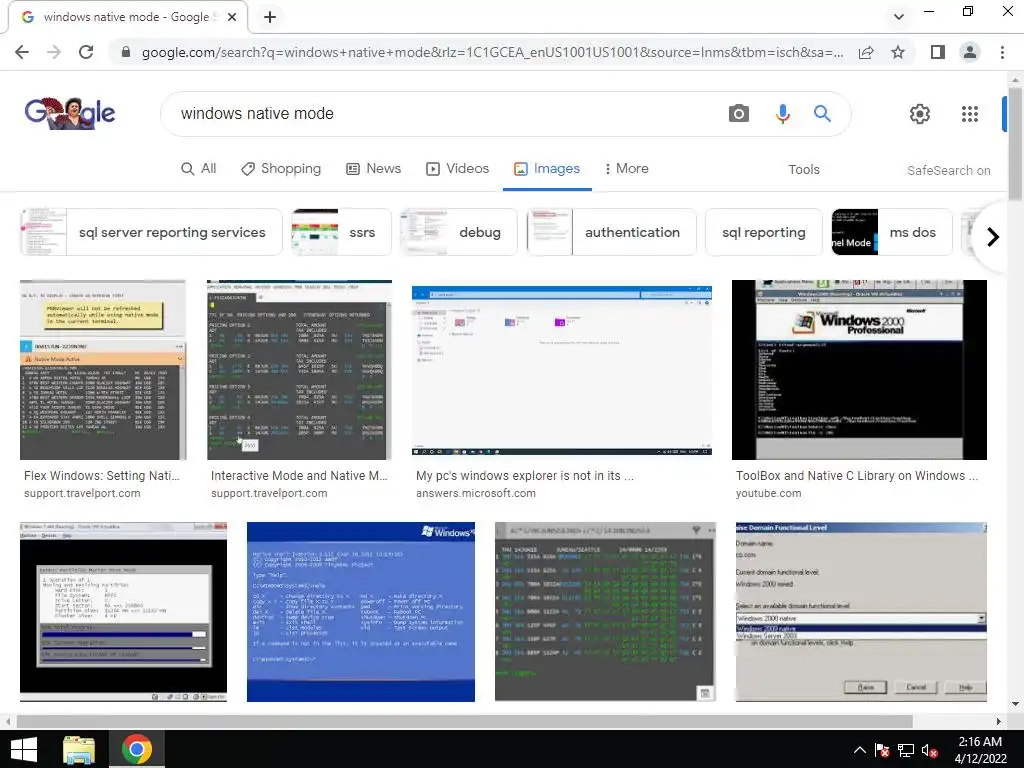The image size is (1024, 768).
Task: Open windows explorer screenshot thumbnail
Action: (562, 370)
